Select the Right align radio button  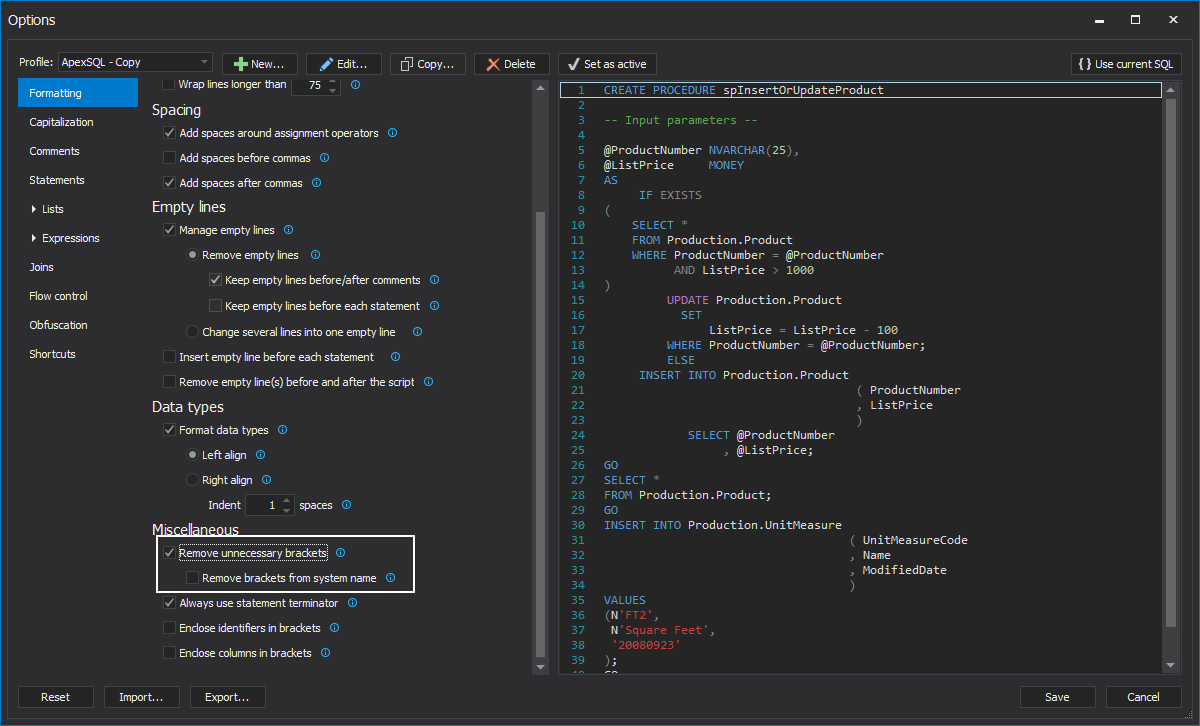tap(191, 480)
